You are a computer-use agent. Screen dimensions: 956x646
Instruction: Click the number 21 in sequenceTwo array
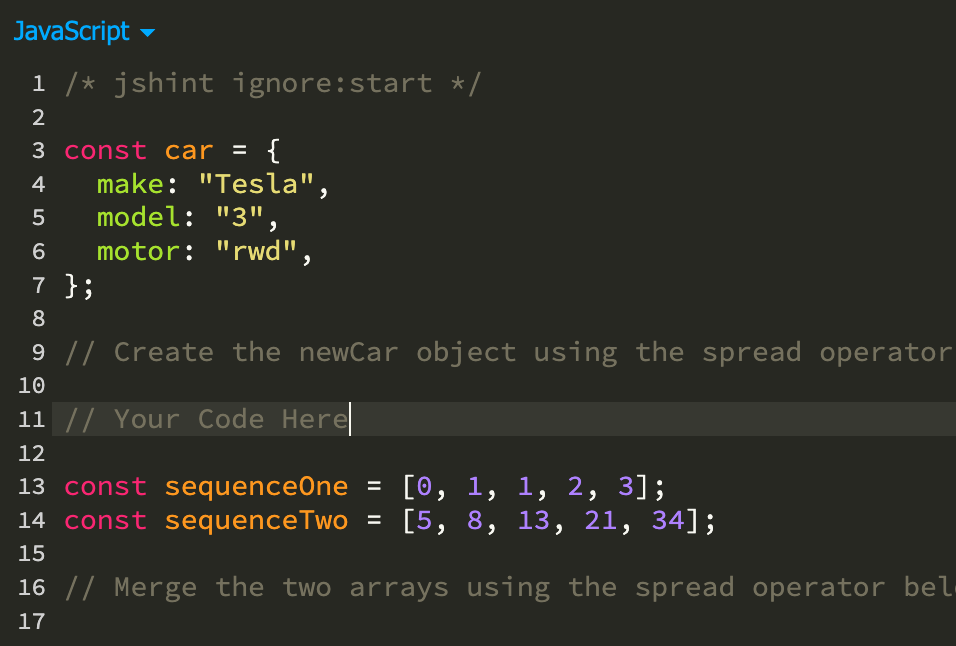click(x=601, y=520)
